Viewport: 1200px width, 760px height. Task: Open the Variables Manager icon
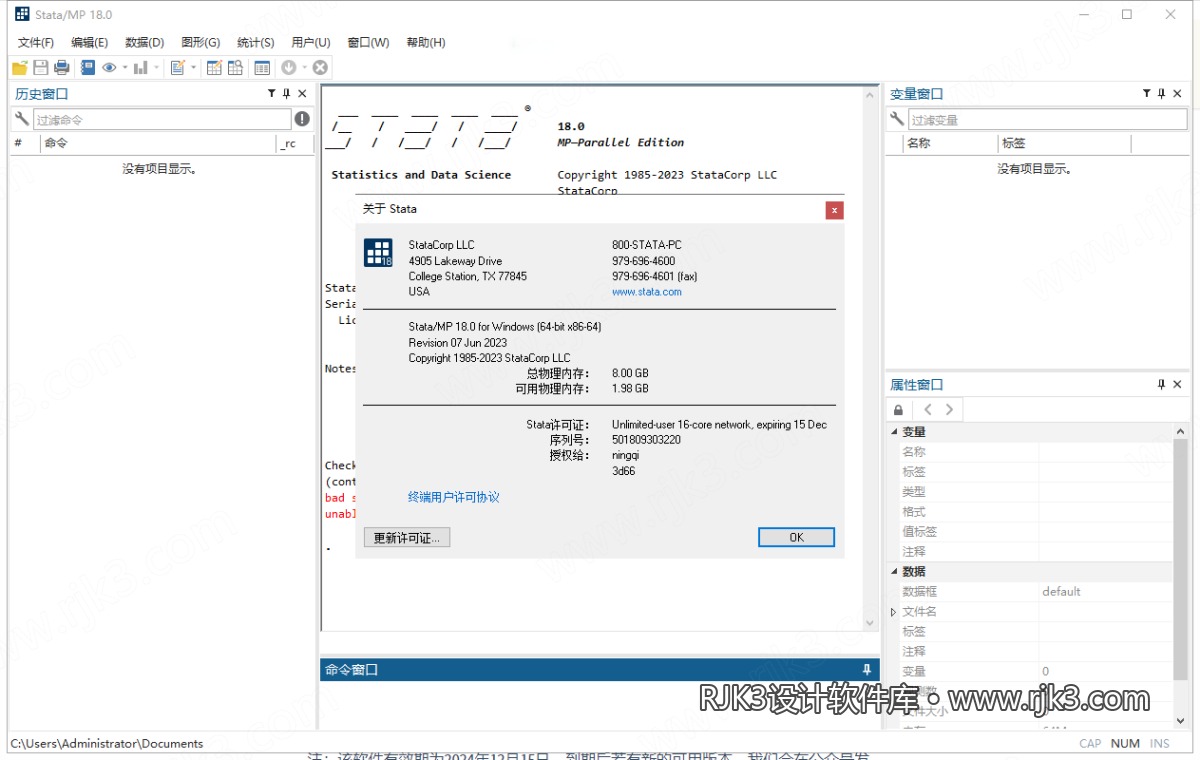pyautogui.click(x=262, y=68)
